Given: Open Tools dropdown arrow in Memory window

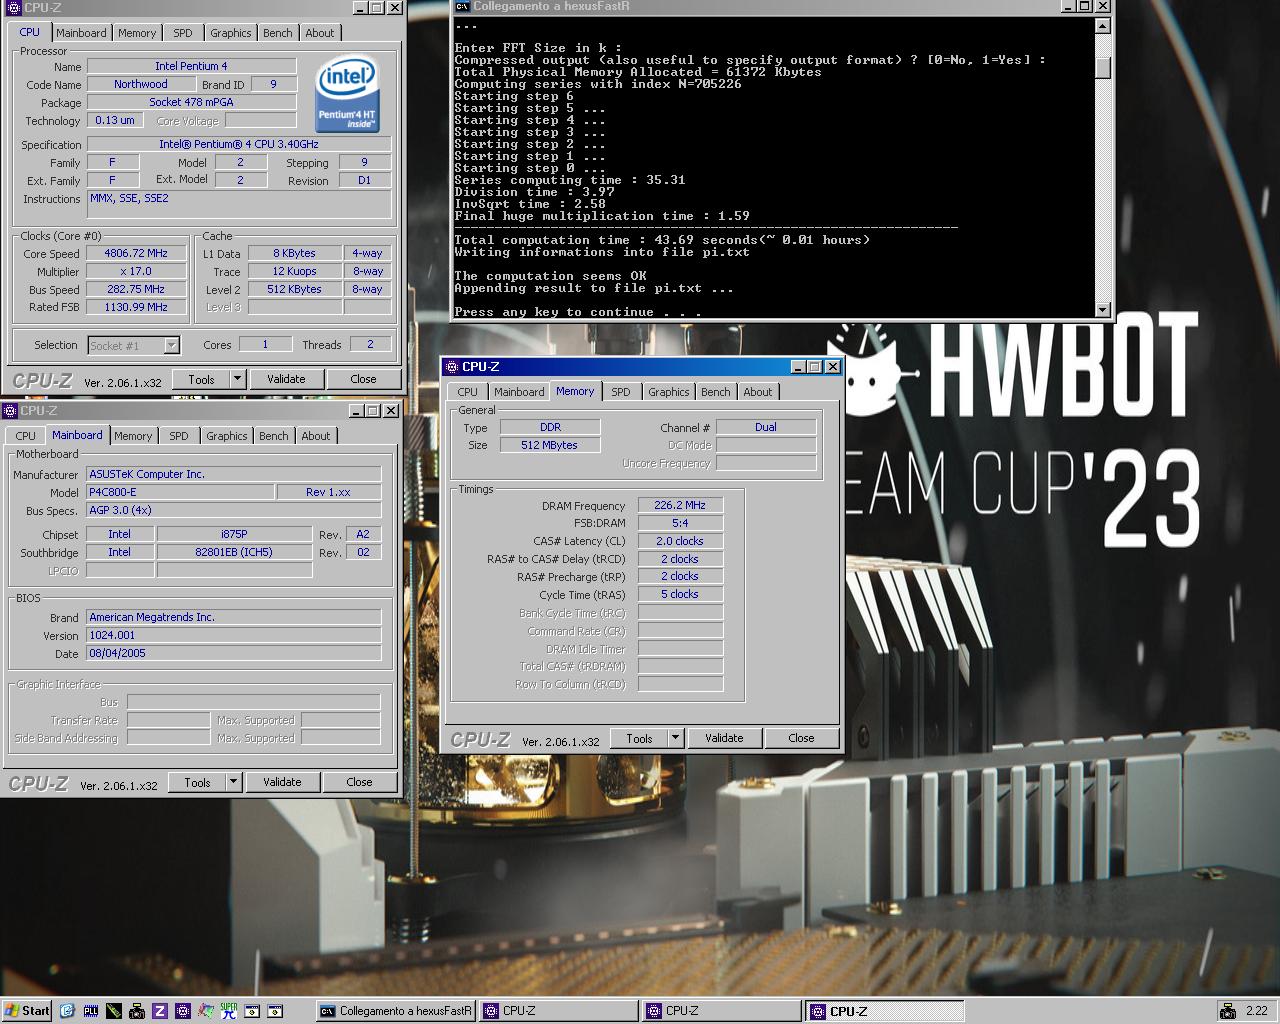Looking at the screenshot, I should pyautogui.click(x=675, y=738).
